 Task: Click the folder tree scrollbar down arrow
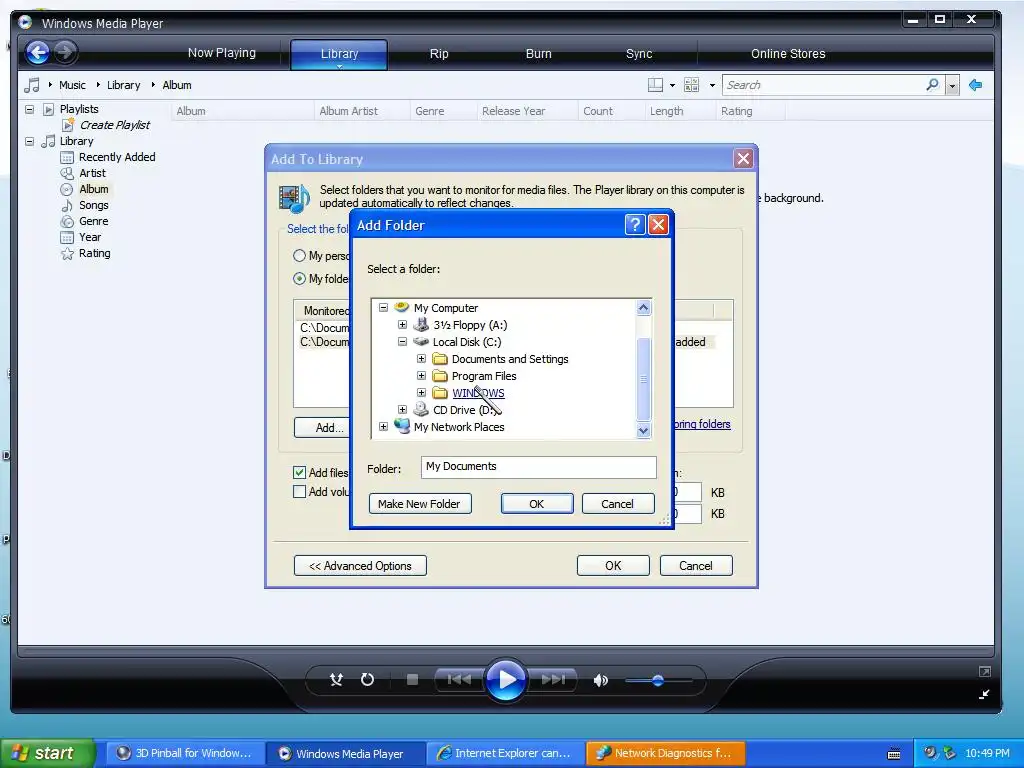[x=643, y=430]
